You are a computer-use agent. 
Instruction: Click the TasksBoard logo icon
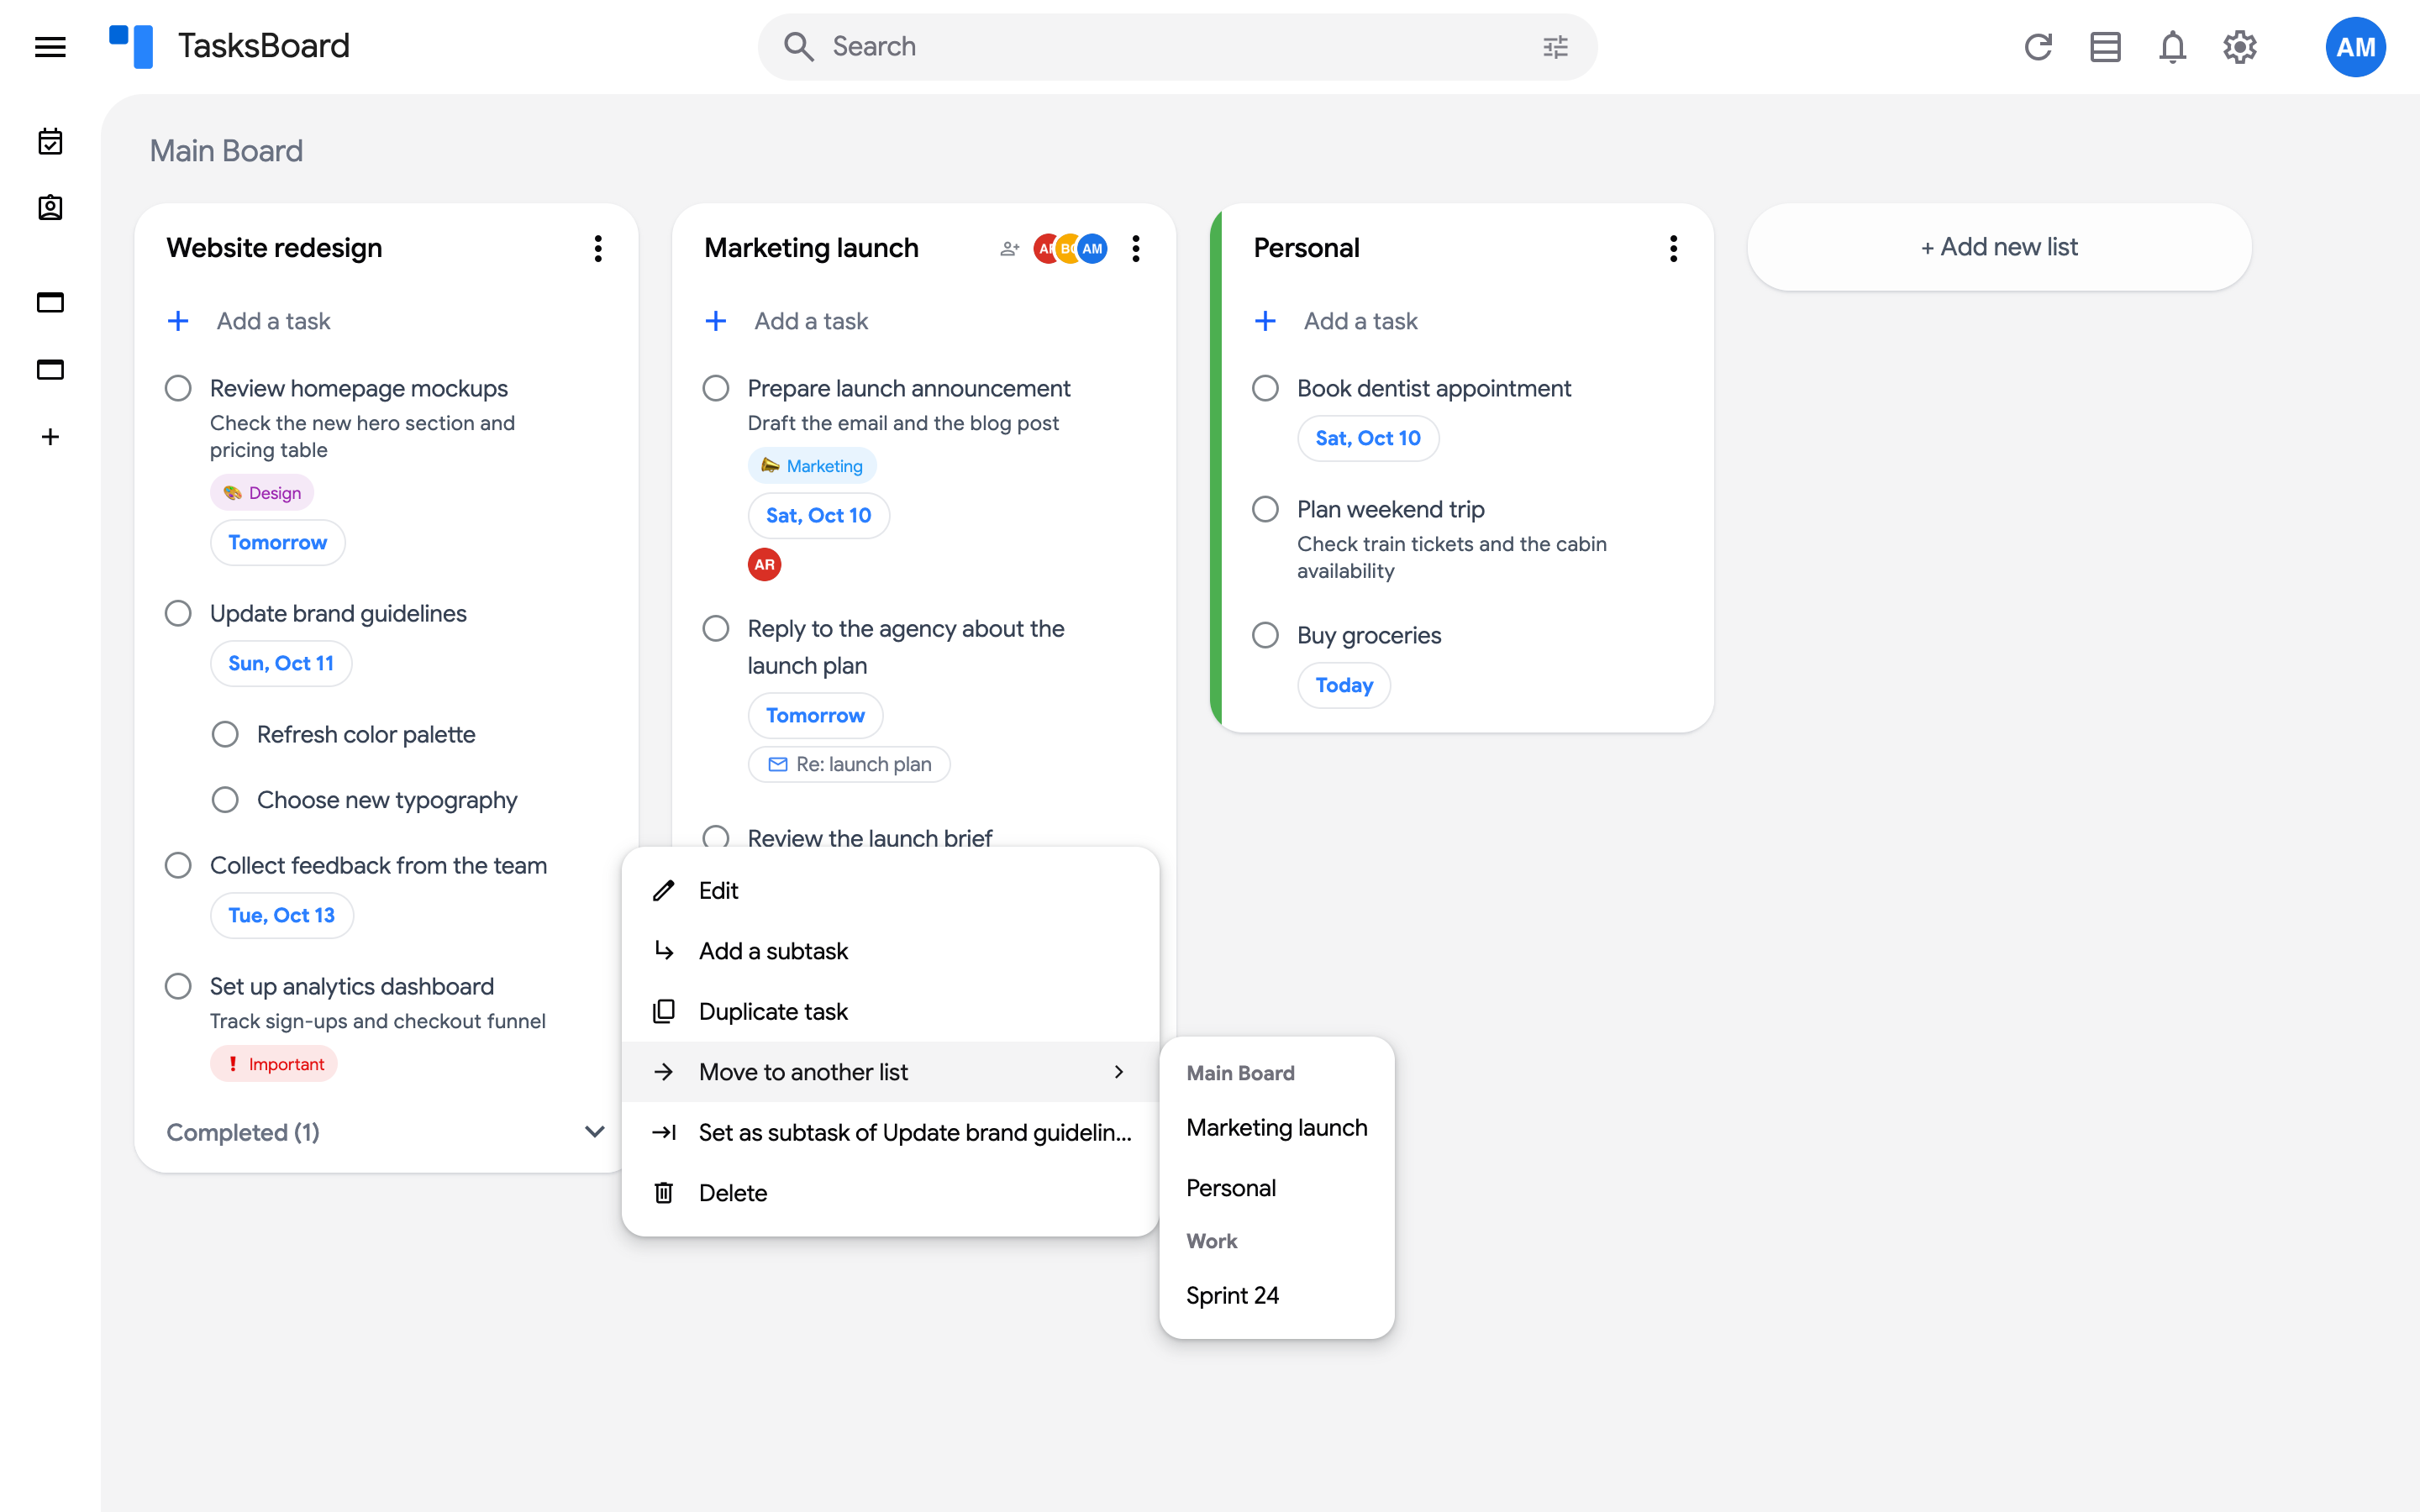tap(131, 46)
